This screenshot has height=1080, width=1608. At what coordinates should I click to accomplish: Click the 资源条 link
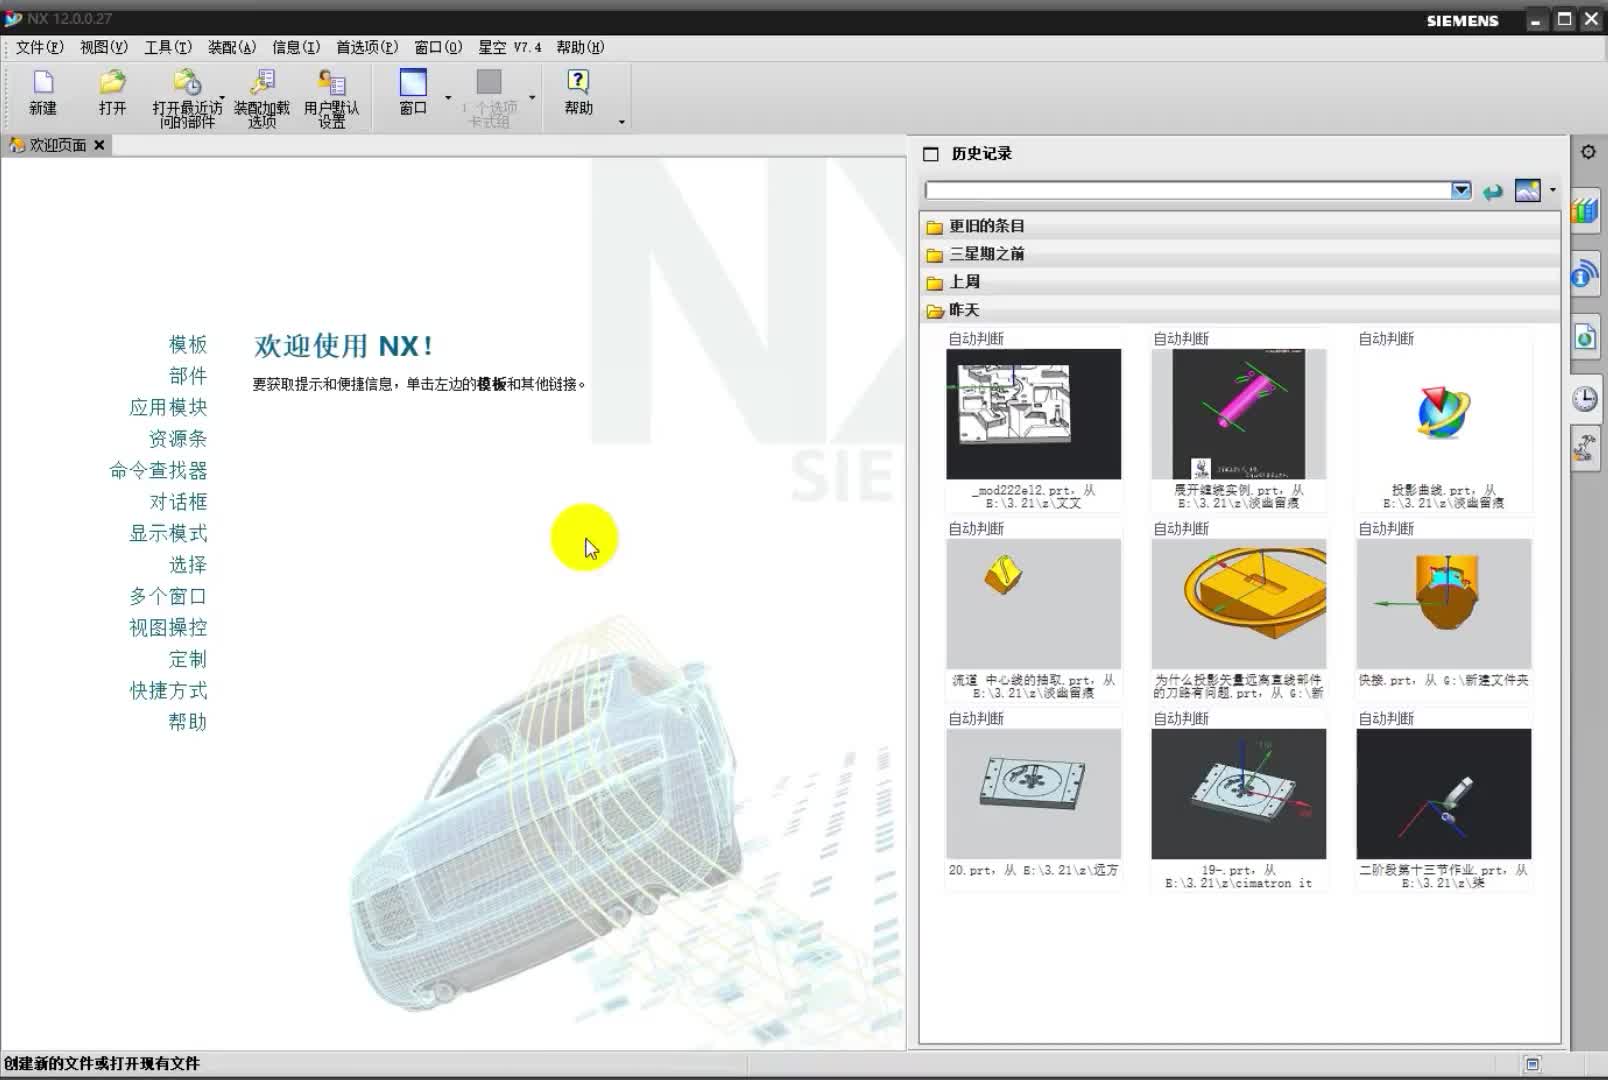(177, 439)
